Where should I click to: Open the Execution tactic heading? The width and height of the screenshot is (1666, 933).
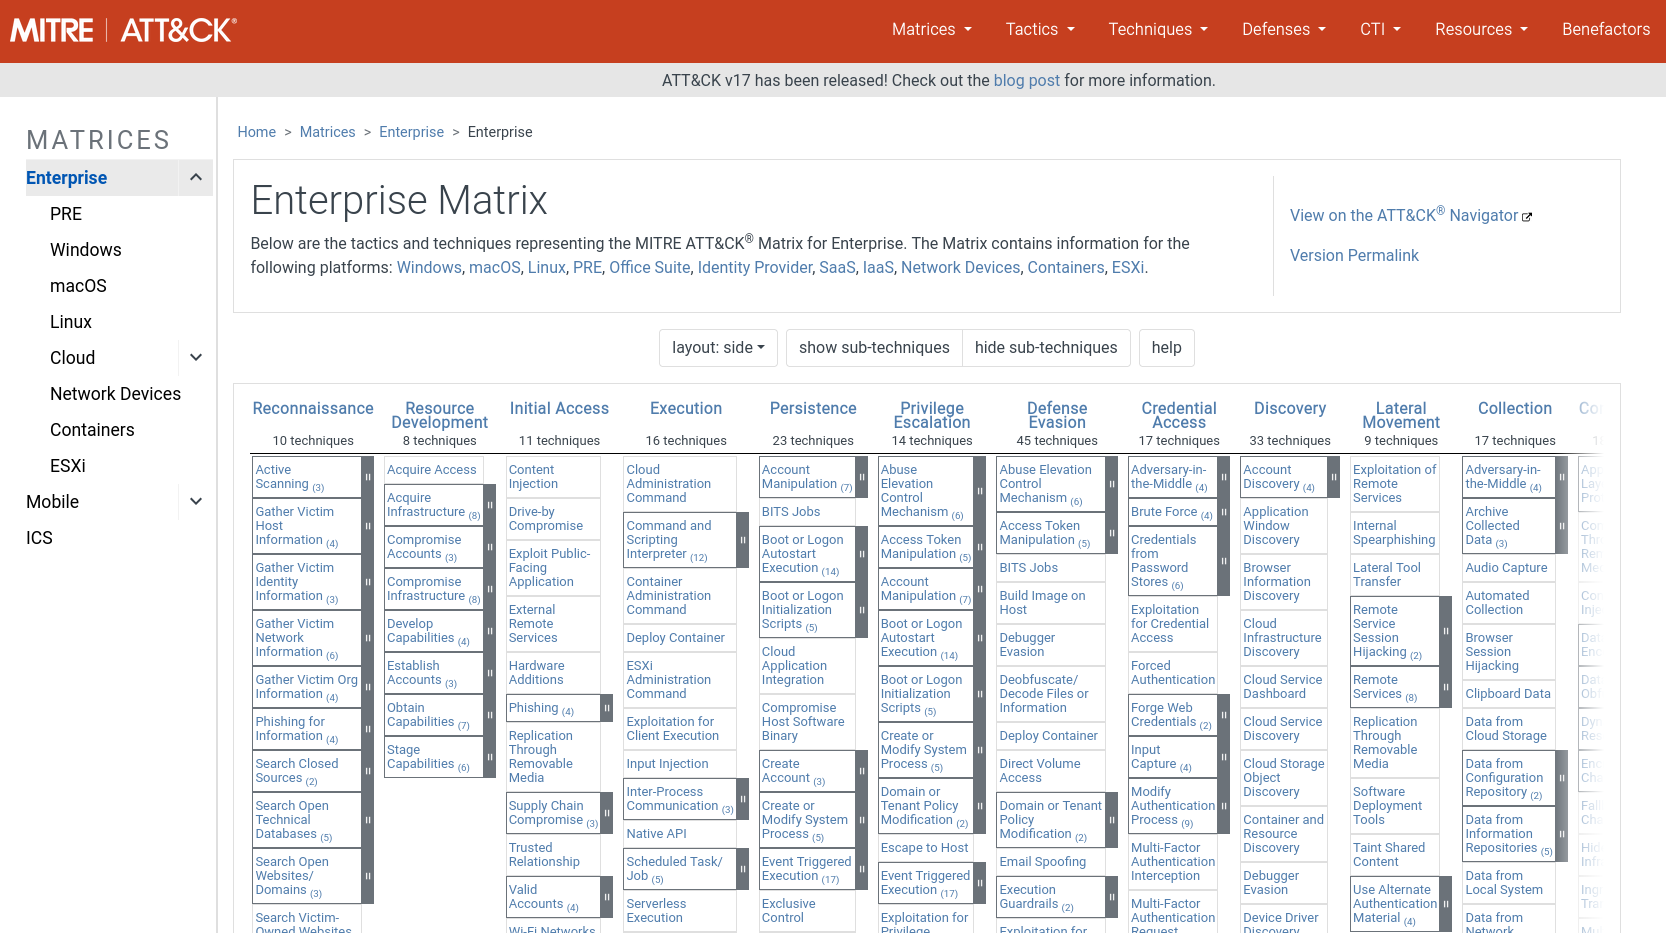686,409
